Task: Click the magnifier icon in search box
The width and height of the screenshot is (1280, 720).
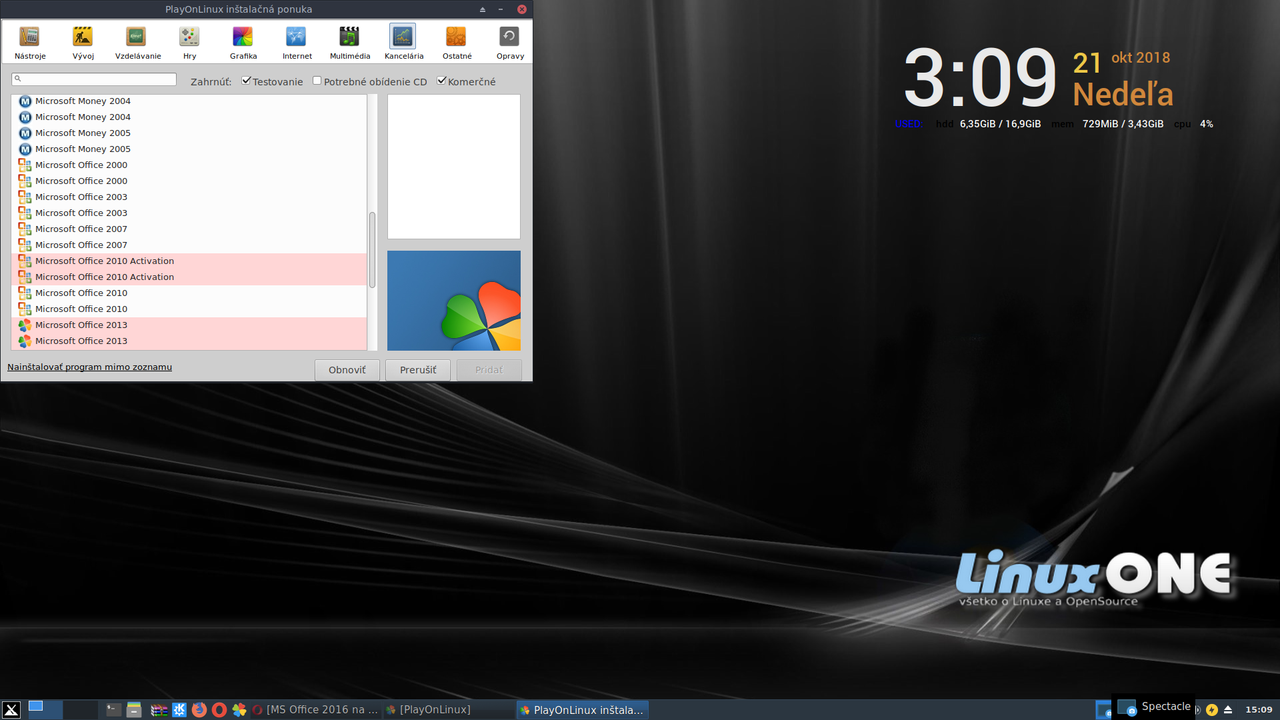Action: coord(19,79)
